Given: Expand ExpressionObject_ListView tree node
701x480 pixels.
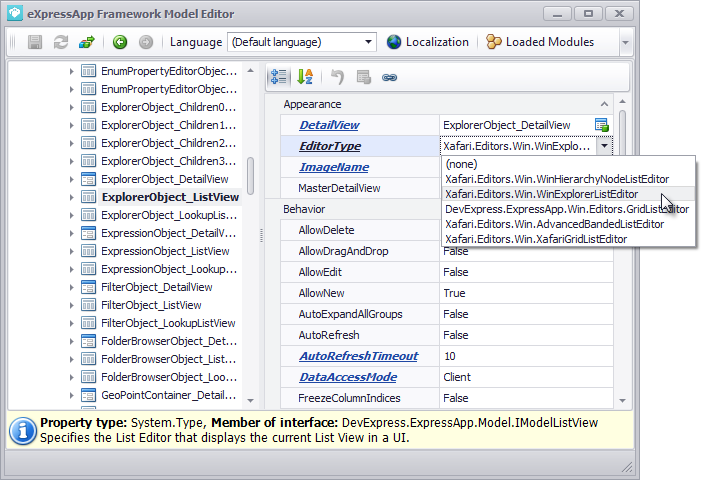Looking at the screenshot, I should click(72, 251).
